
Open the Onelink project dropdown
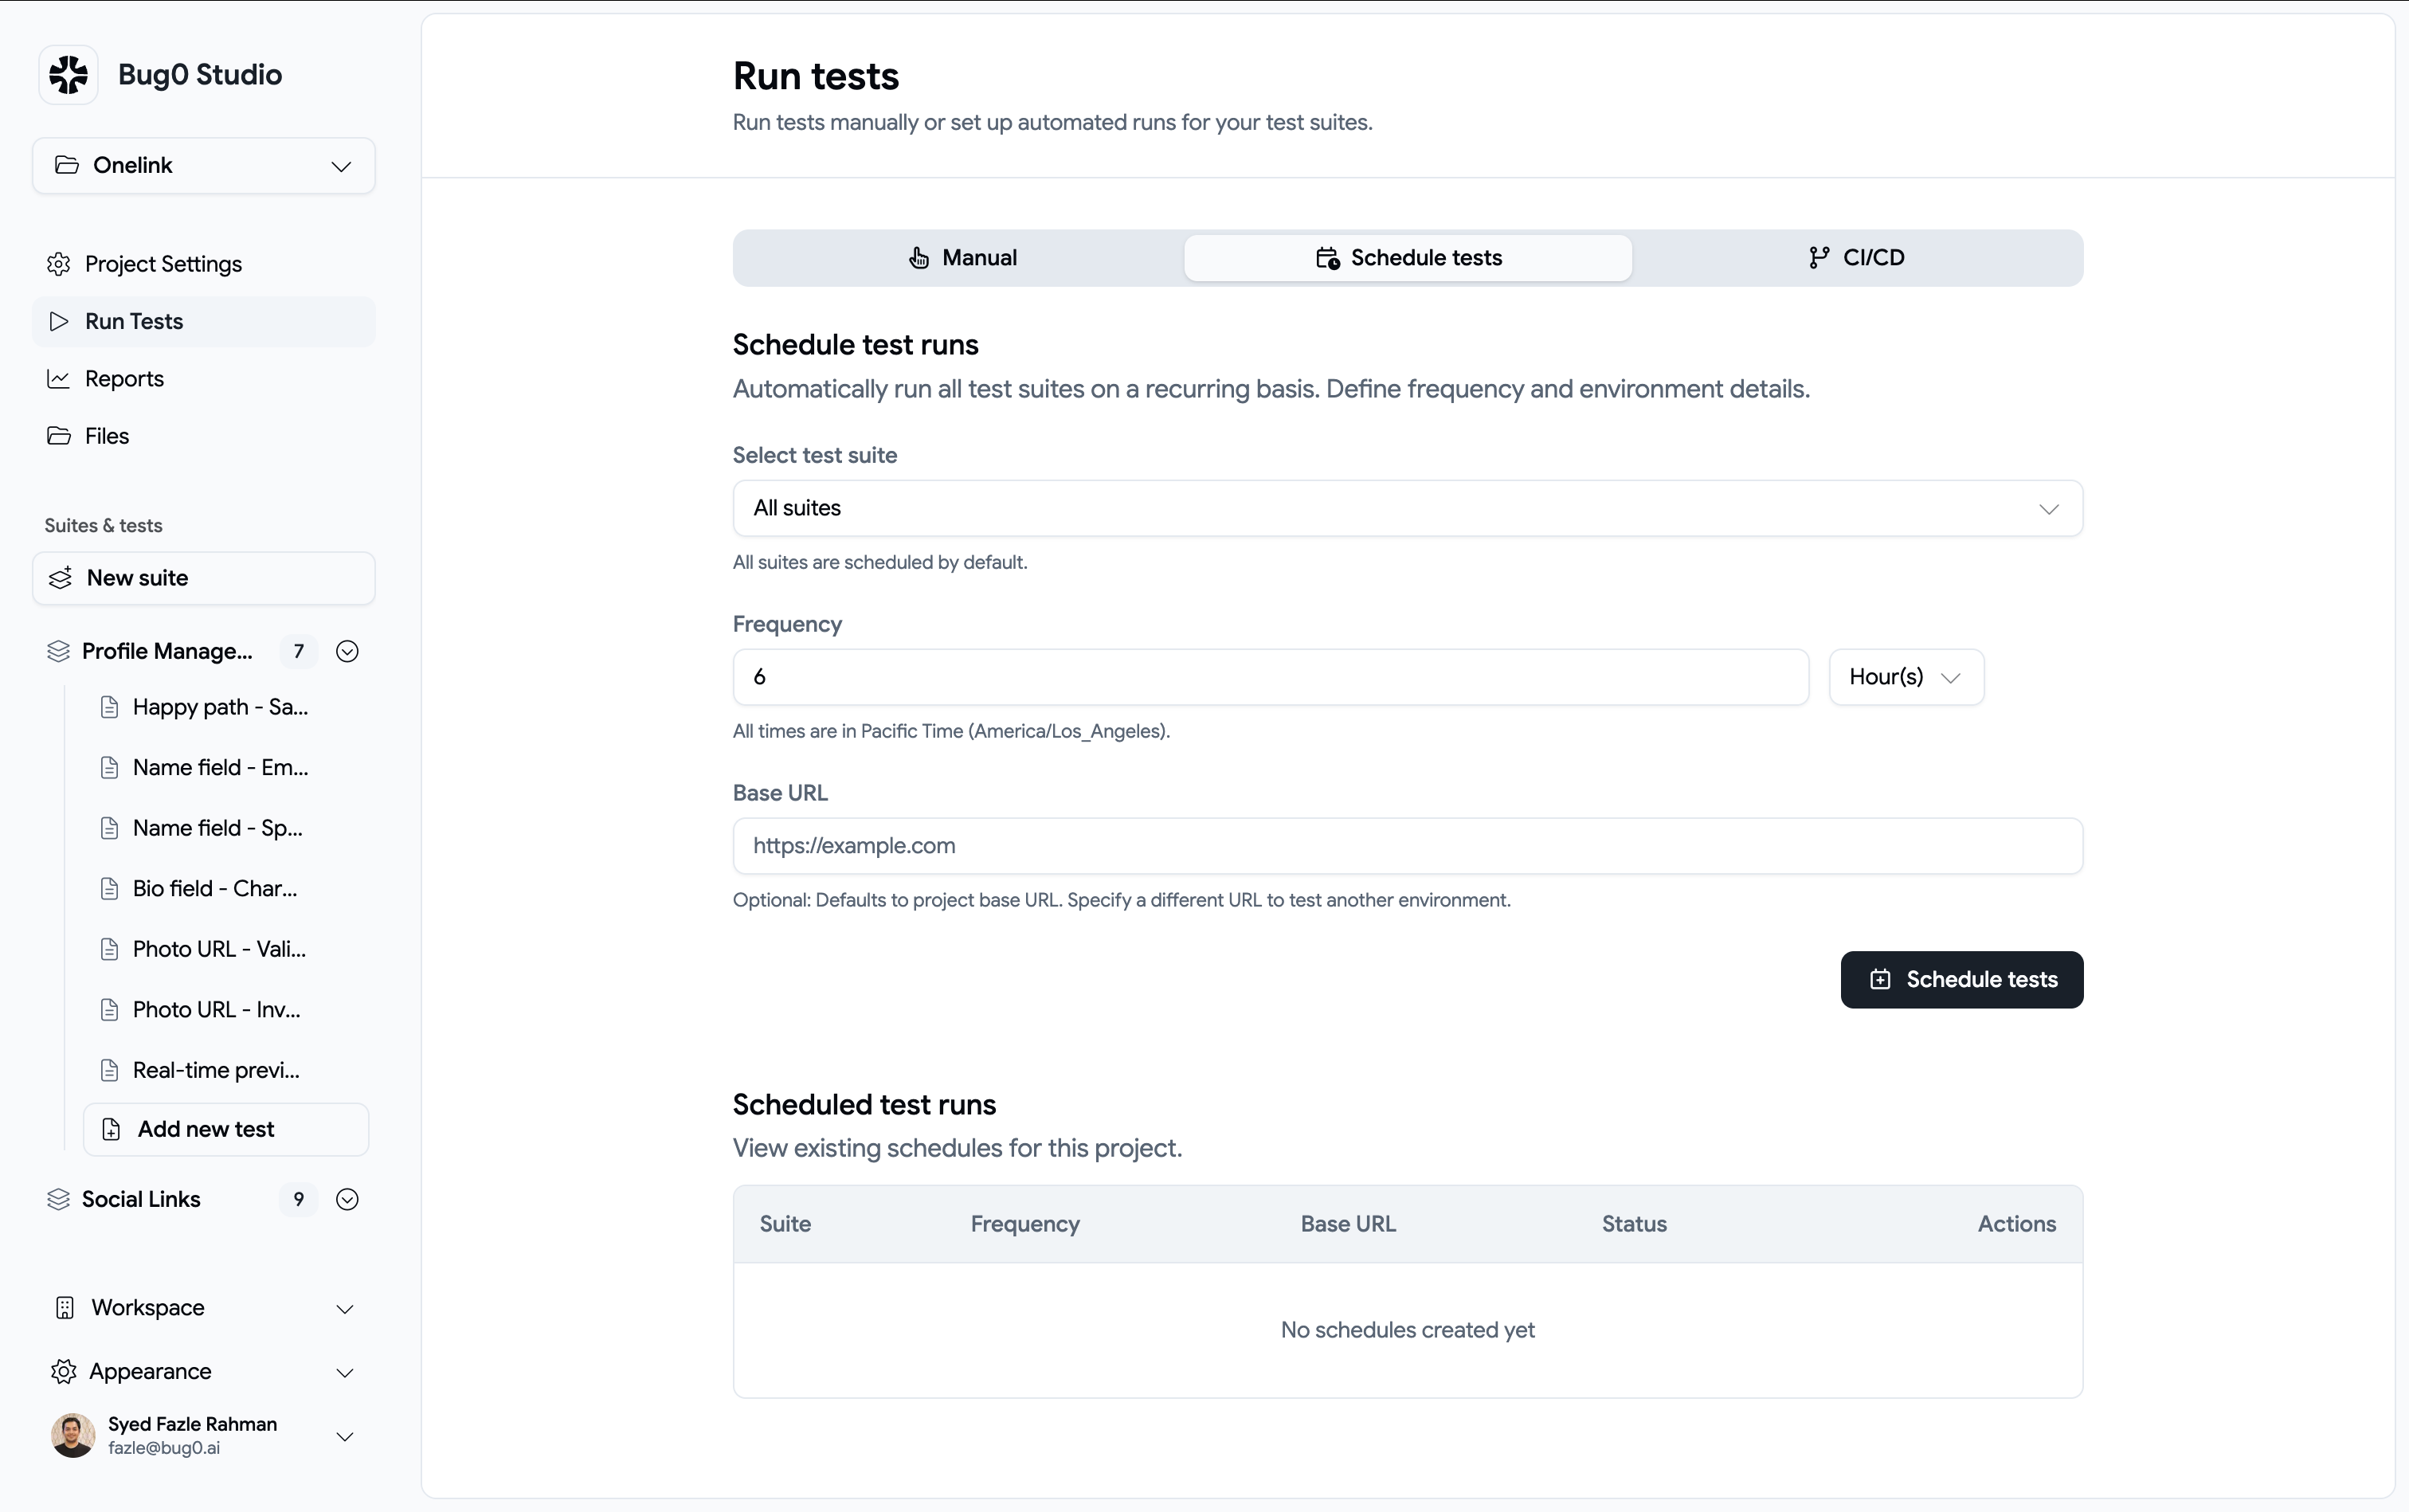coord(203,165)
